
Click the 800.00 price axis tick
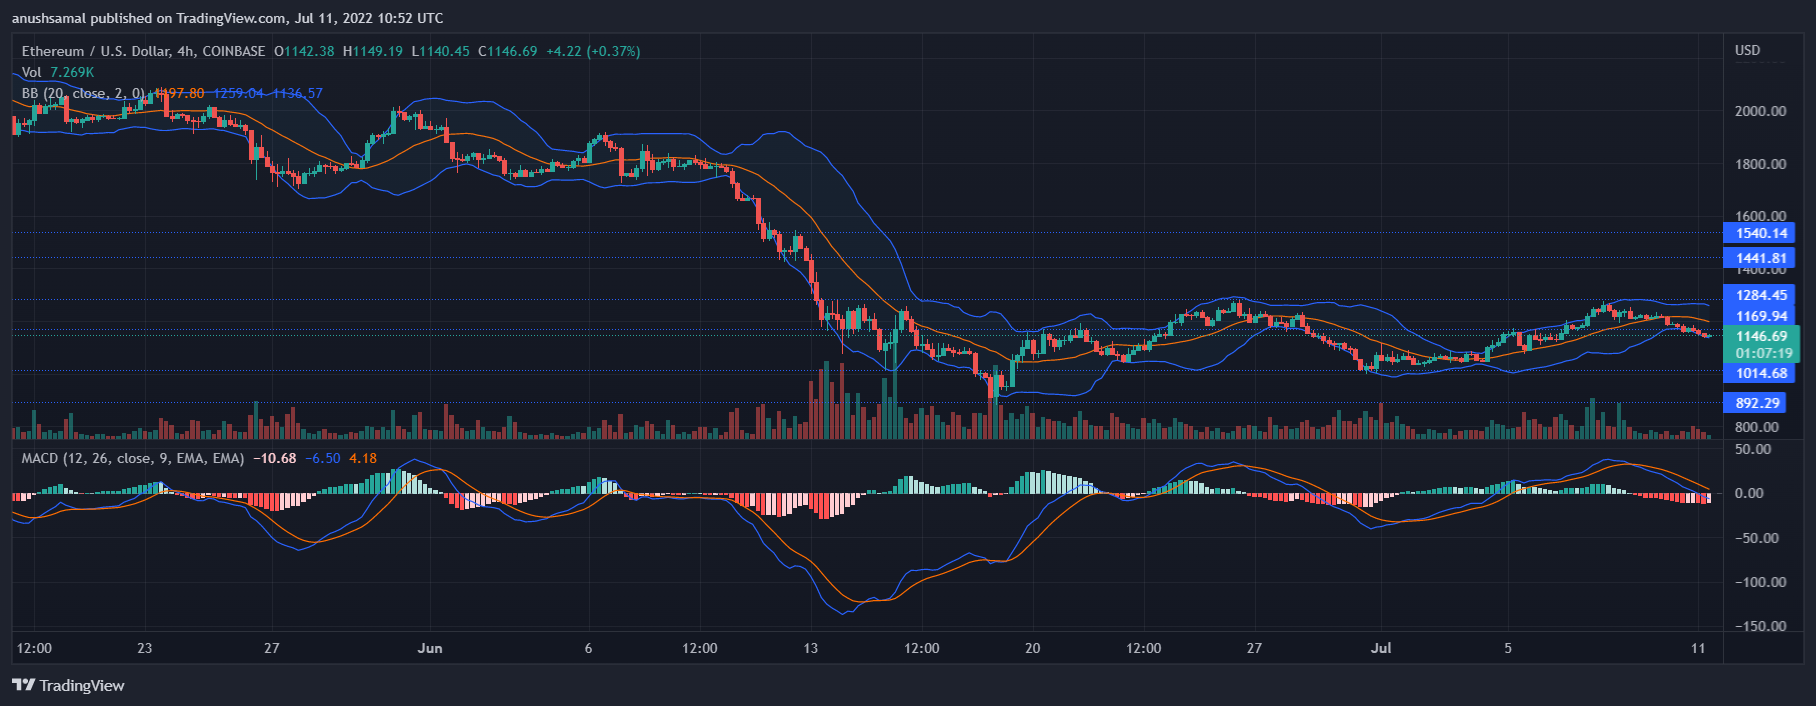[1757, 427]
